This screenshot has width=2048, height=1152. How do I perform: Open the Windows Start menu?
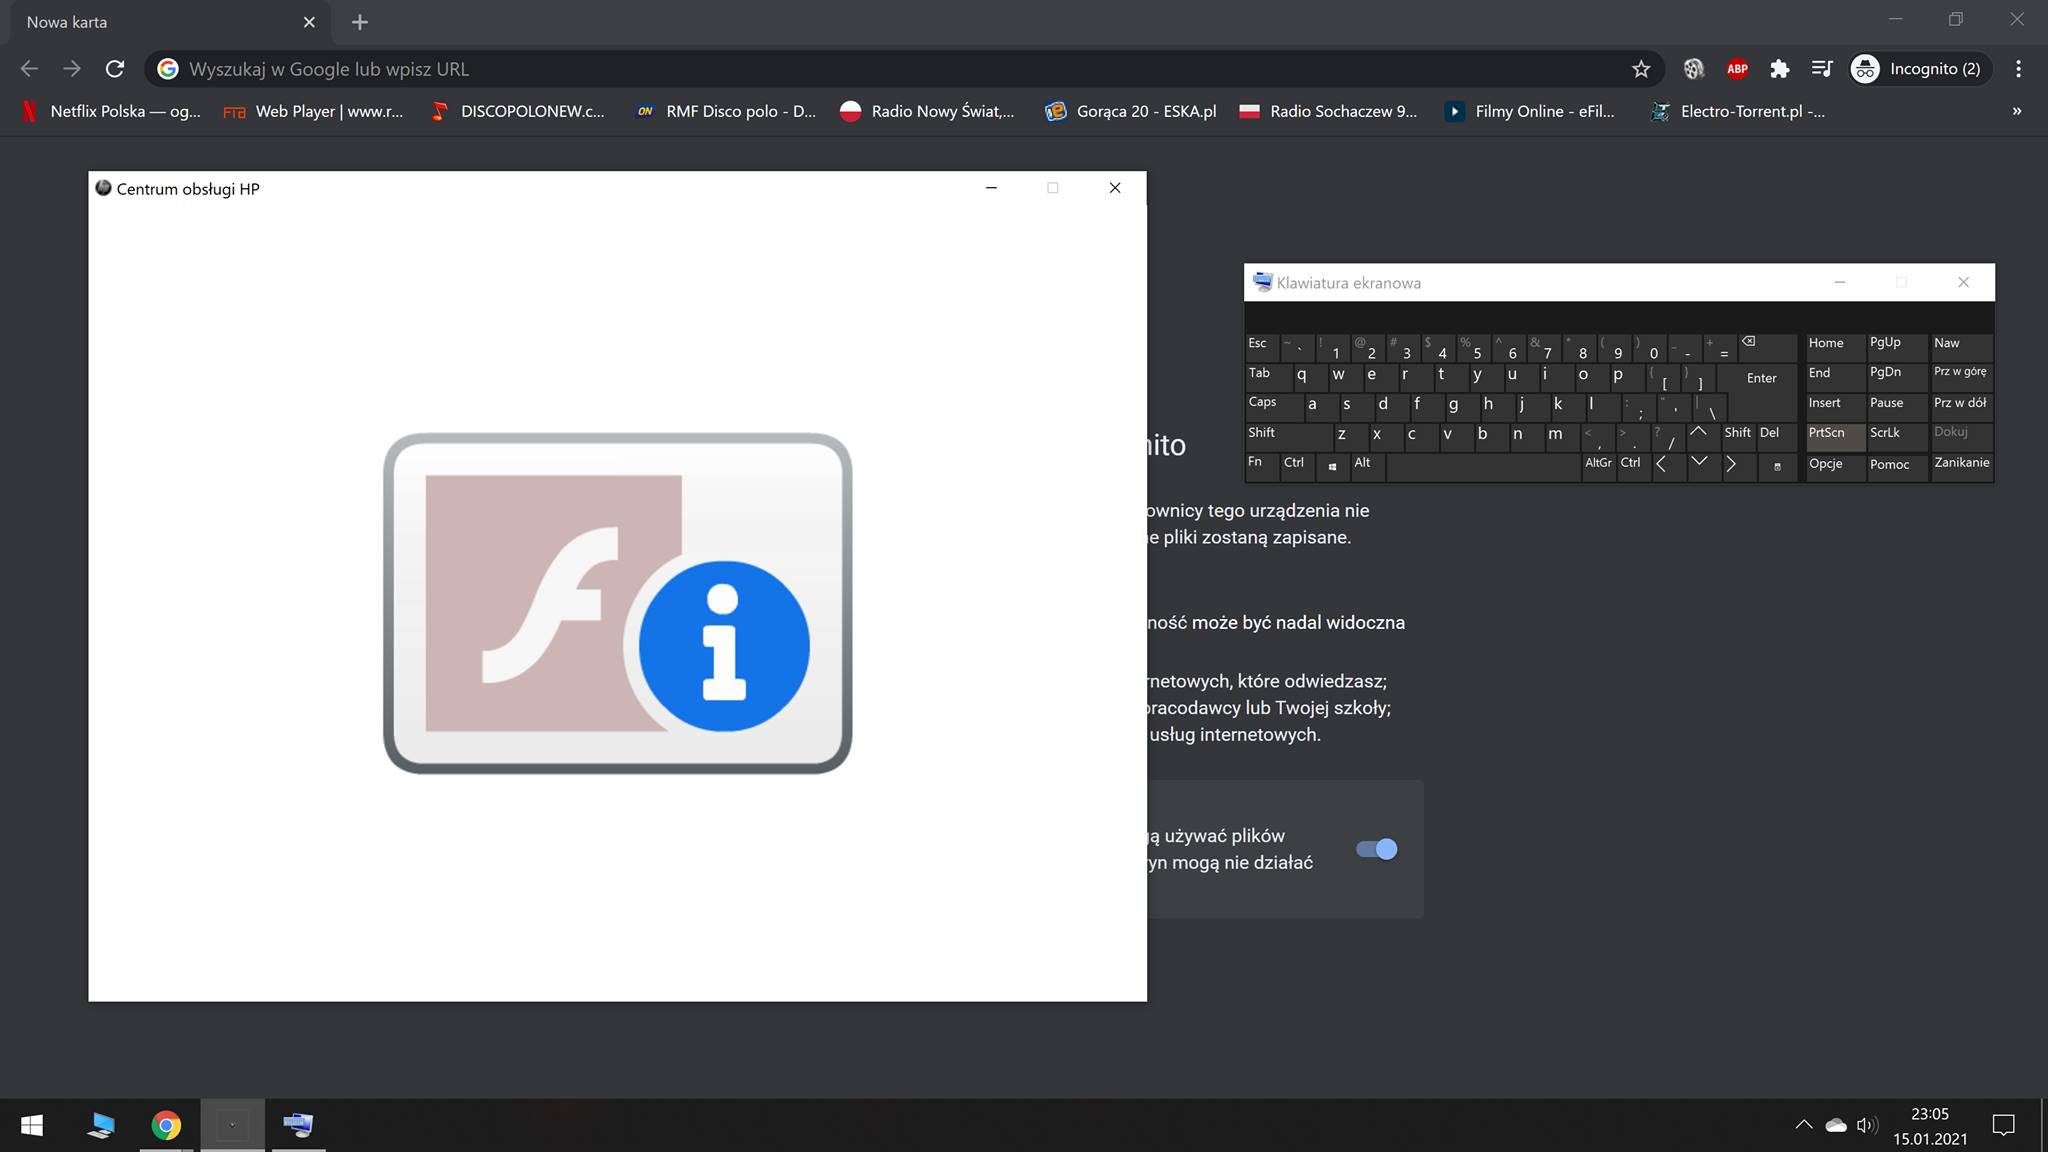click(32, 1125)
